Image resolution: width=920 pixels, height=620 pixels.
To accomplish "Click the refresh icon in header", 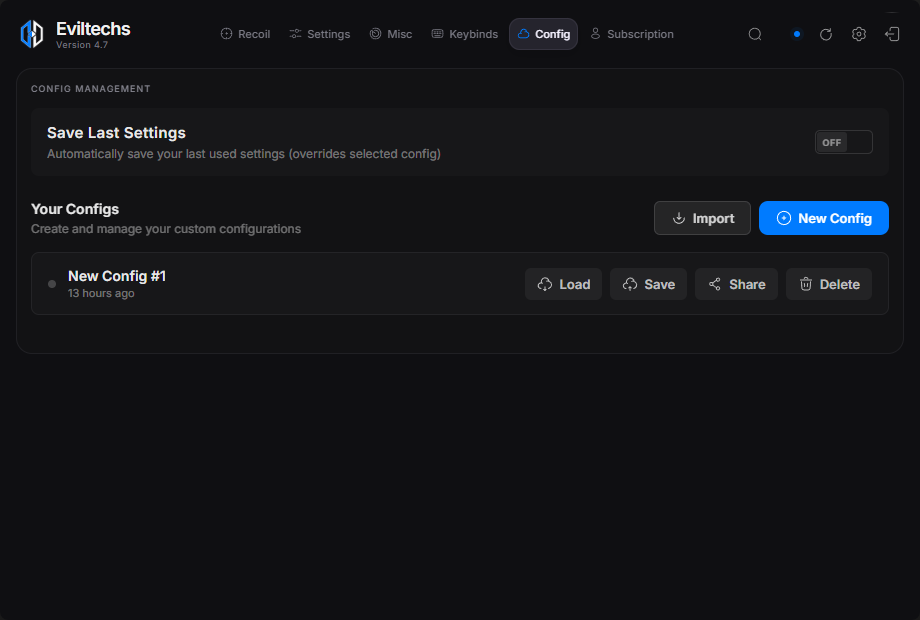I will [x=826, y=34].
